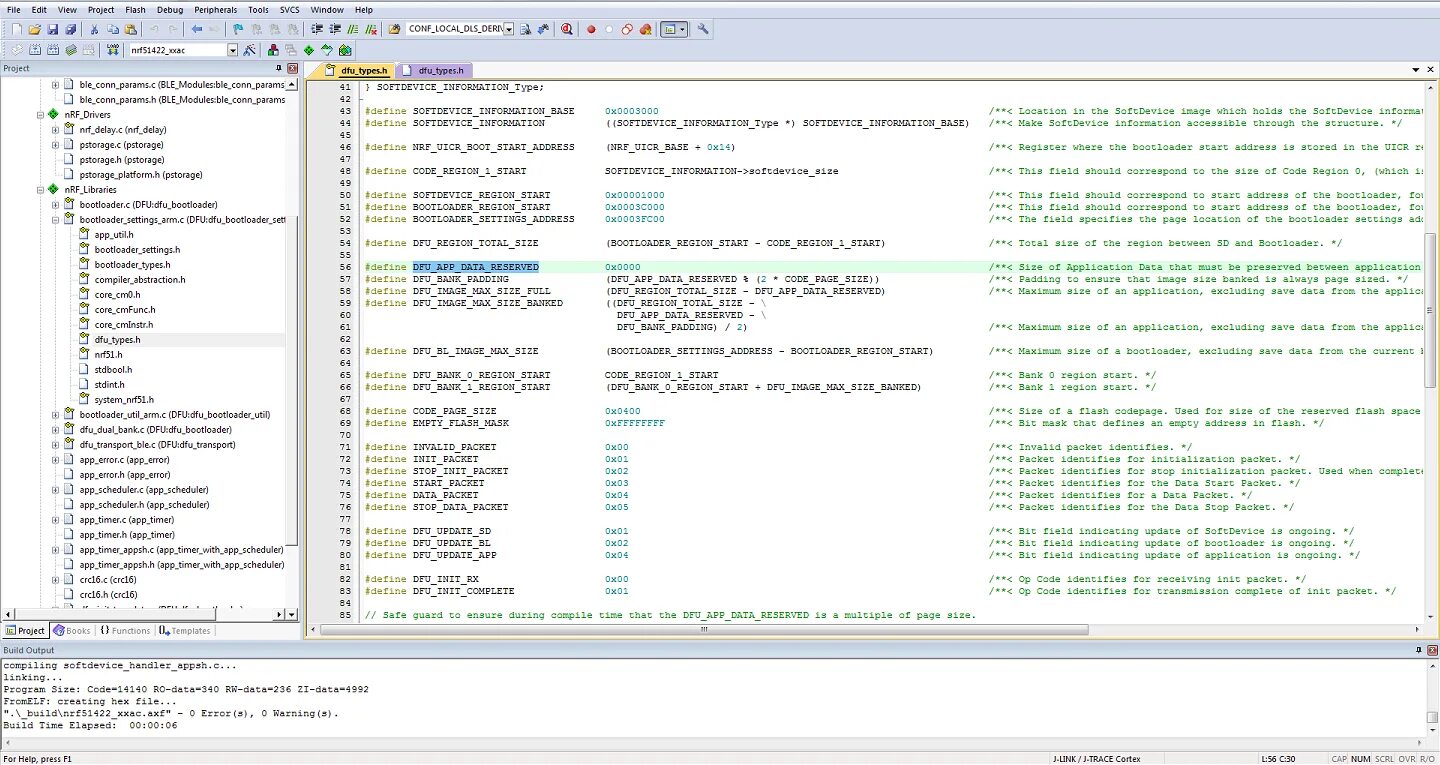This screenshot has height=765, width=1440.
Task: Insert or remove breakpoint red dot
Action: [x=591, y=29]
